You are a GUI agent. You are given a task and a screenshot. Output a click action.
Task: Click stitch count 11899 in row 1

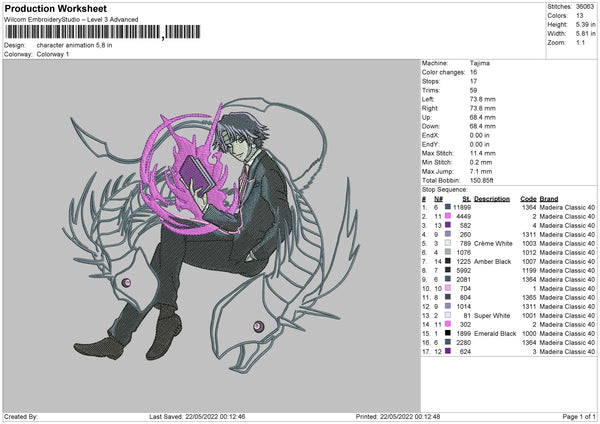click(x=462, y=207)
